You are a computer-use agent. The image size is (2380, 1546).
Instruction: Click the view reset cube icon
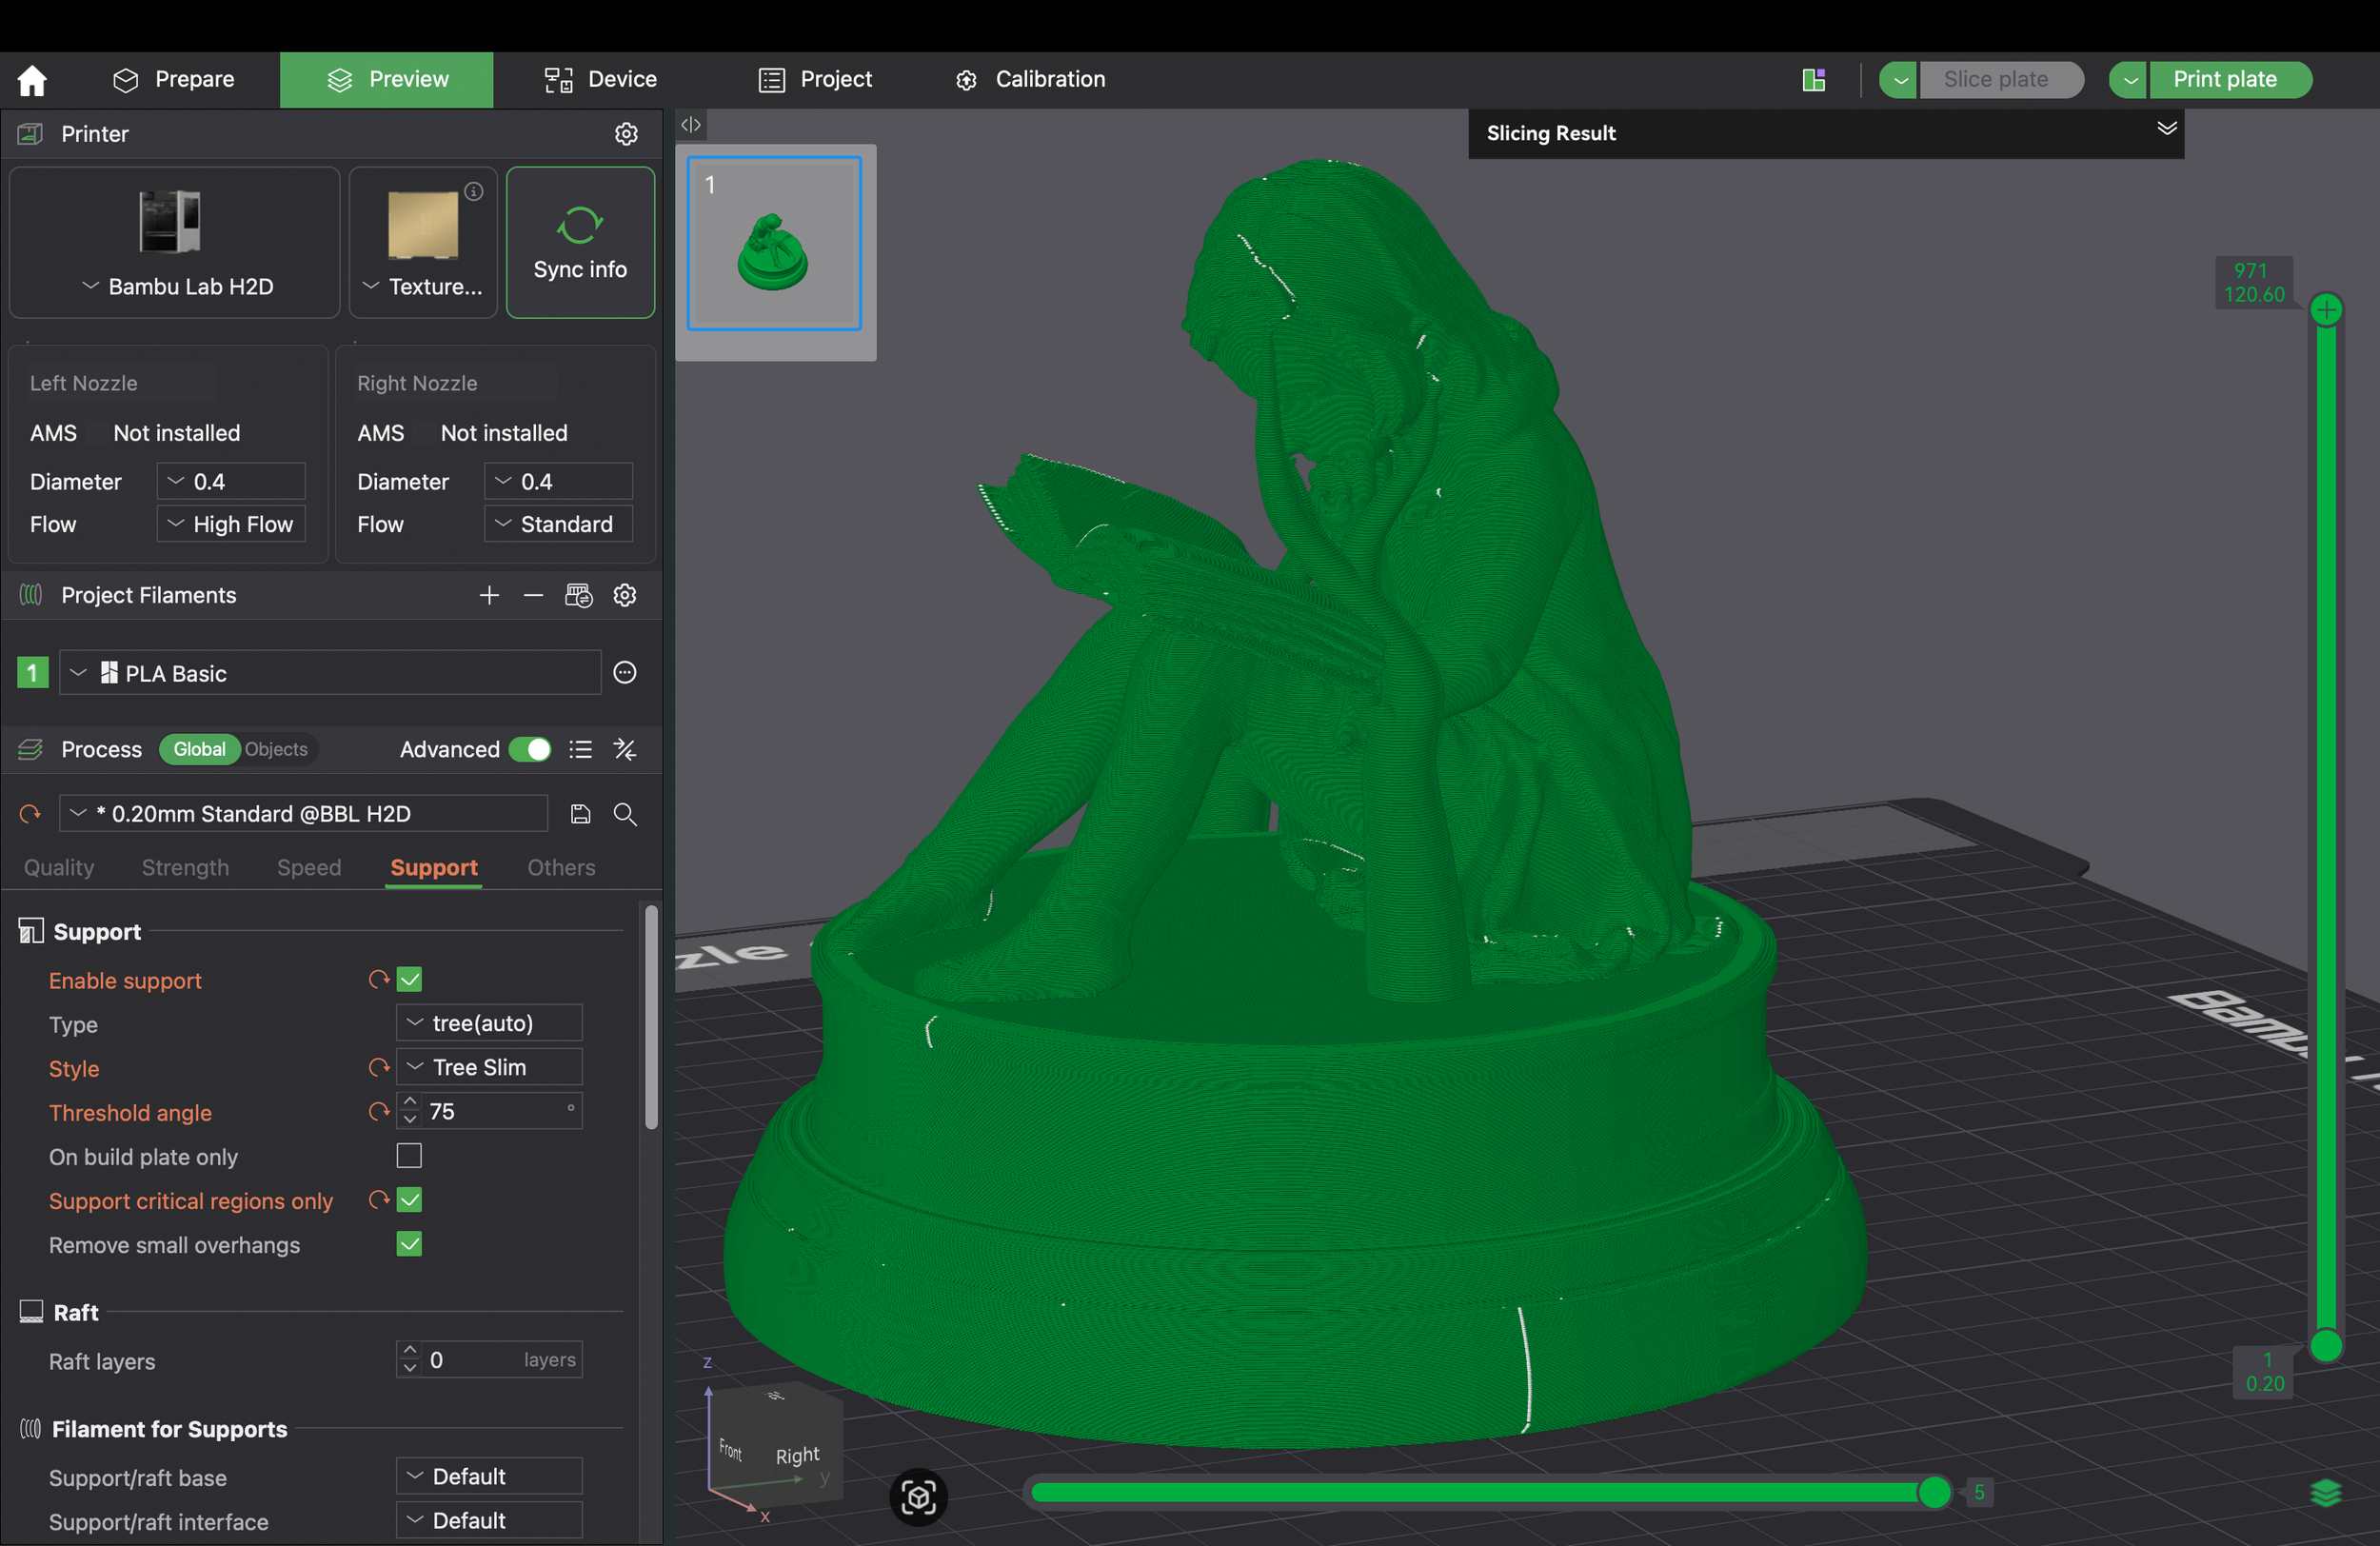point(918,1497)
